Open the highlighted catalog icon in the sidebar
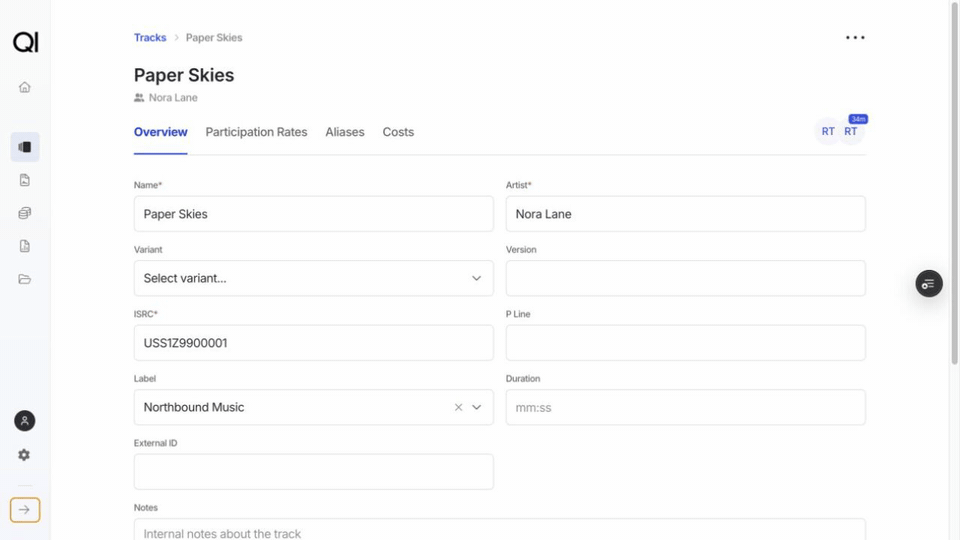 (x=25, y=147)
